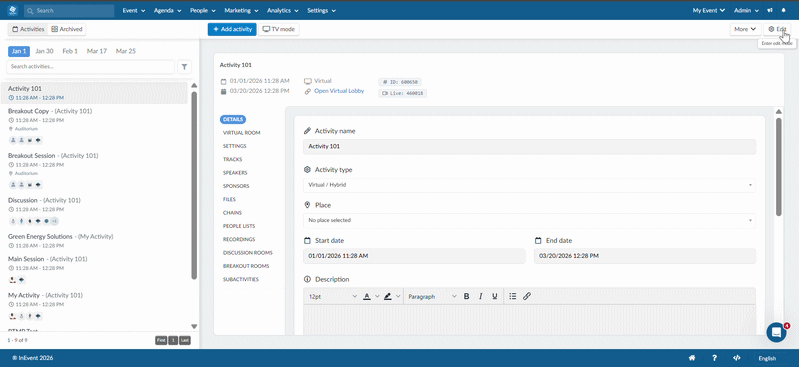Click the TV mode button
The width and height of the screenshot is (799, 367).
click(279, 29)
